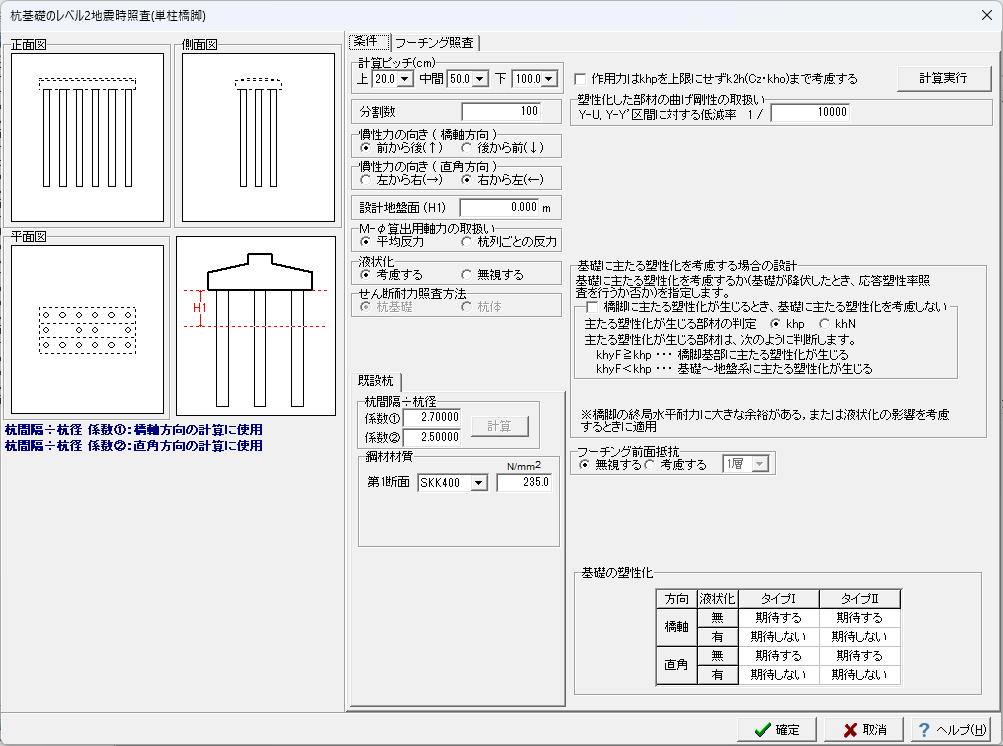
Task: Switch to the 条件 tab
Action: [x=369, y=42]
